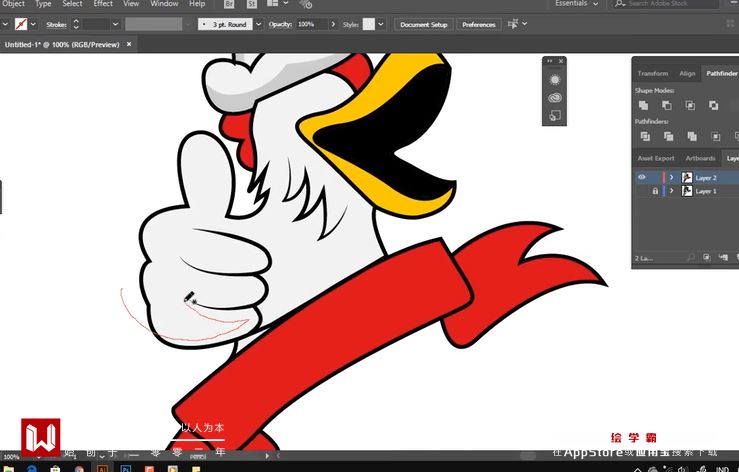Close the Untitled-1 document tab
The width and height of the screenshot is (739, 472).
click(x=129, y=44)
